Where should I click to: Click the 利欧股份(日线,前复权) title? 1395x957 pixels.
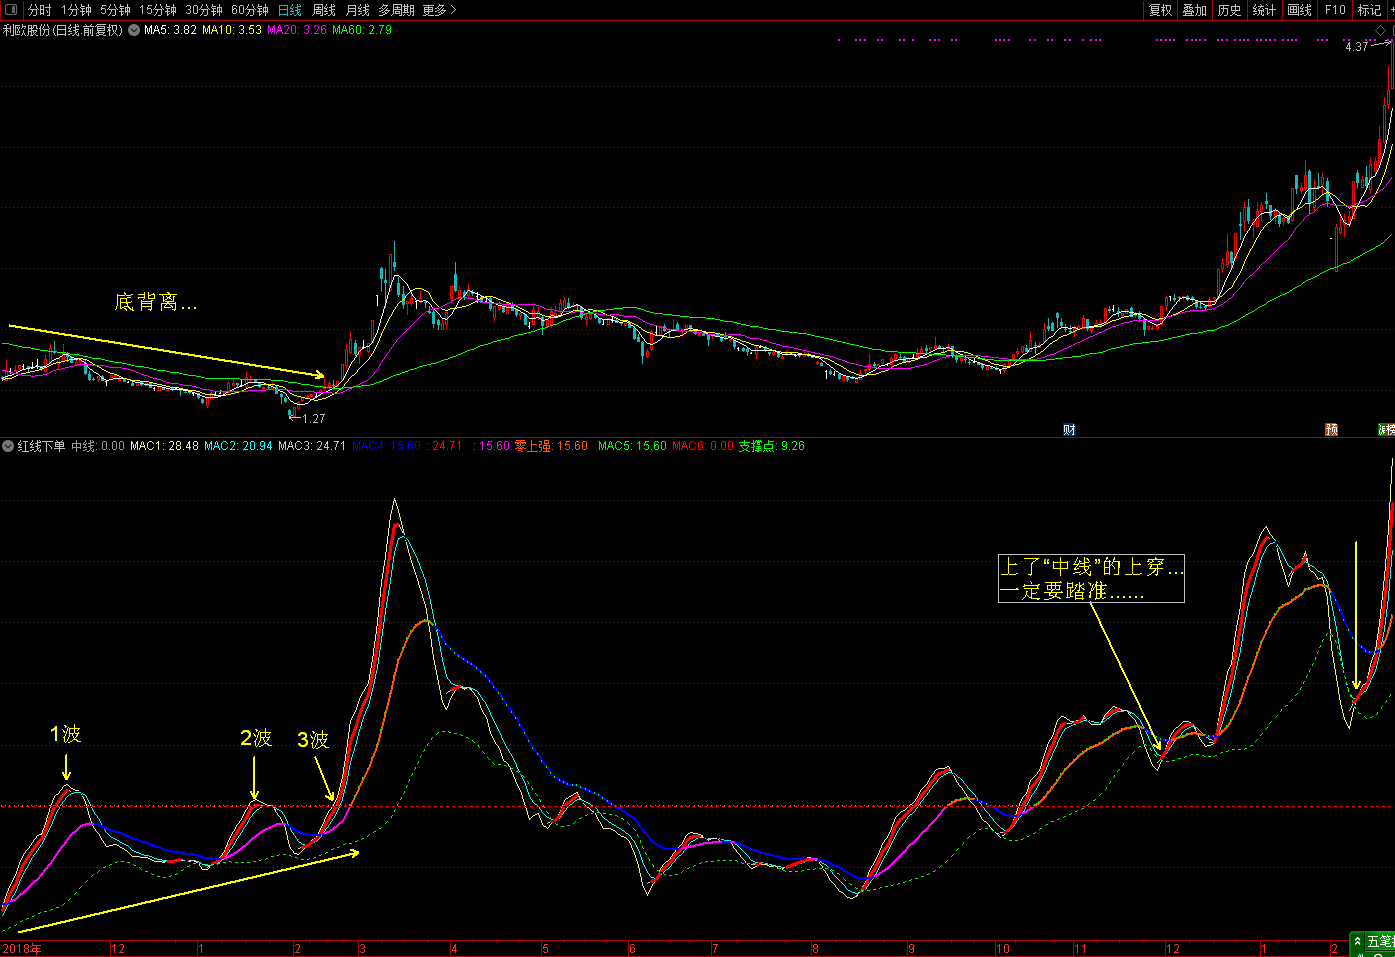click(62, 30)
